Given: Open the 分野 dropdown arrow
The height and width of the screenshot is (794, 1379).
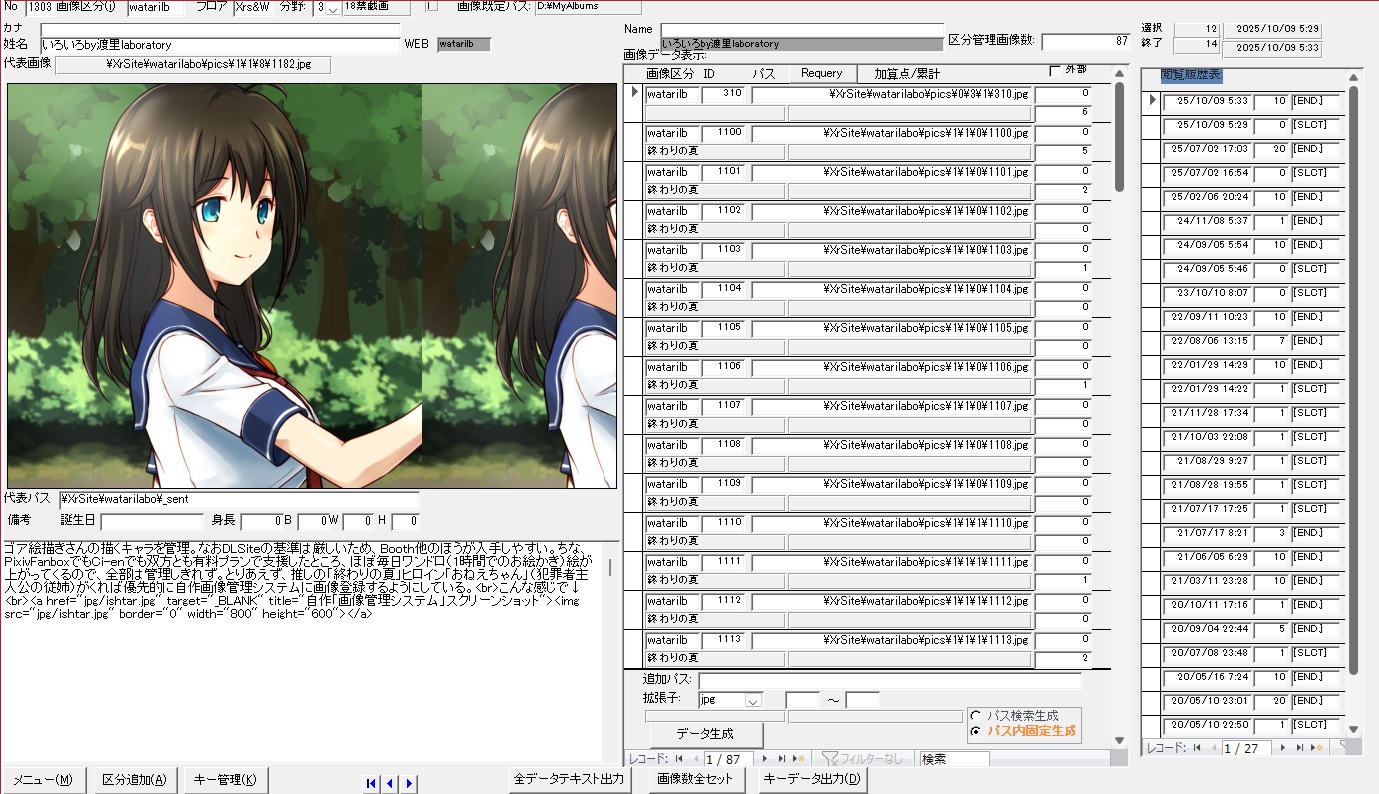Looking at the screenshot, I should pyautogui.click(x=332, y=9).
